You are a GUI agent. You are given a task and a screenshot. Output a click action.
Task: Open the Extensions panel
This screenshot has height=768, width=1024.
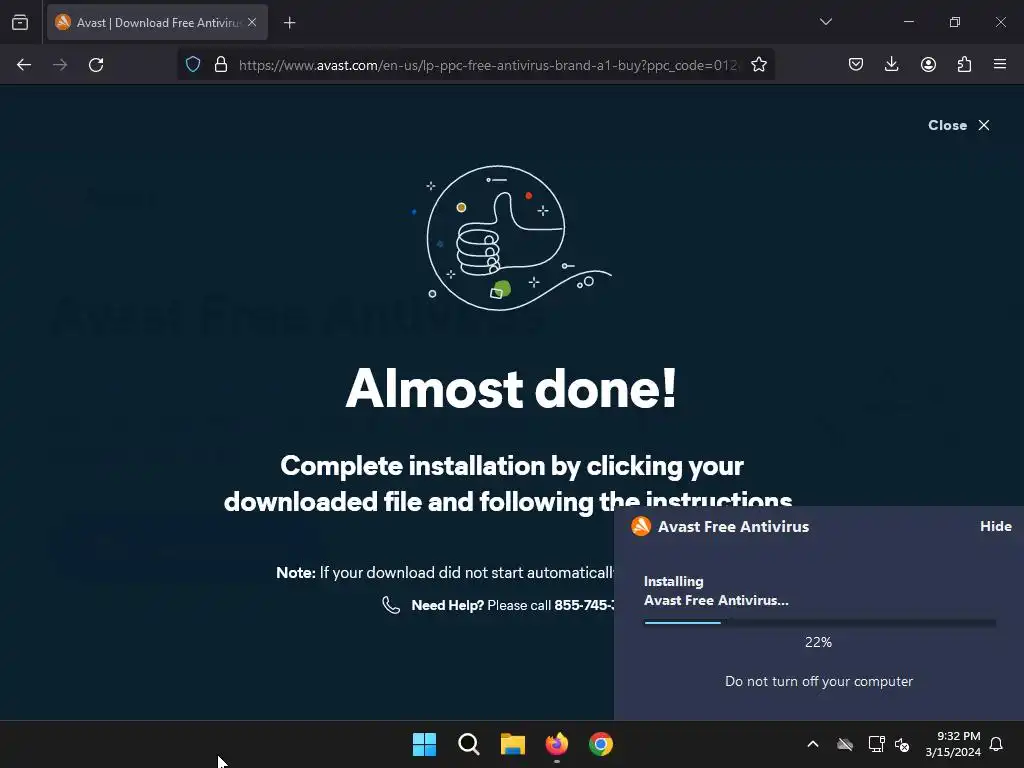coord(964,64)
